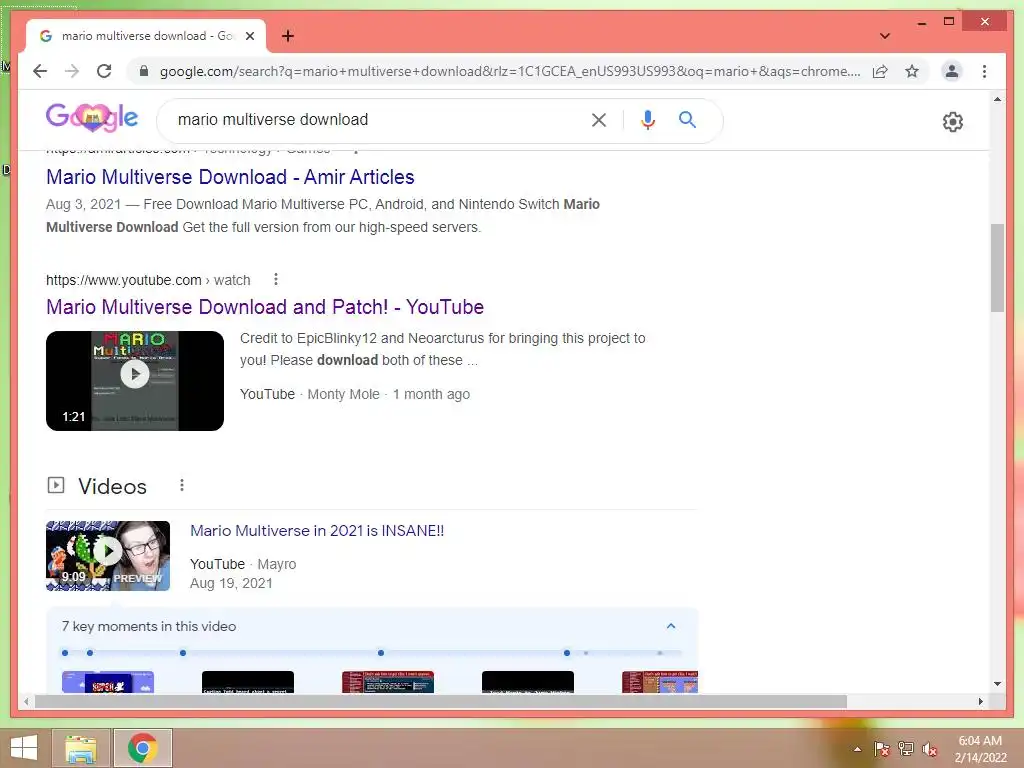This screenshot has height=768, width=1024.
Task: Start voice search with the microphone
Action: click(647, 120)
